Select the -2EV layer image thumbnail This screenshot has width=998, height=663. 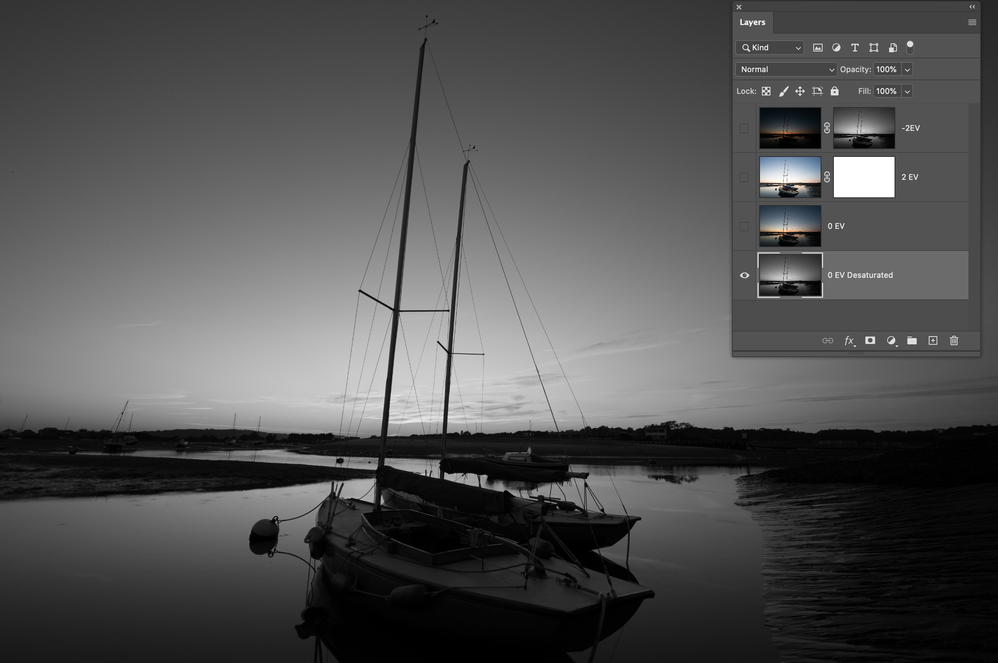tap(790, 128)
